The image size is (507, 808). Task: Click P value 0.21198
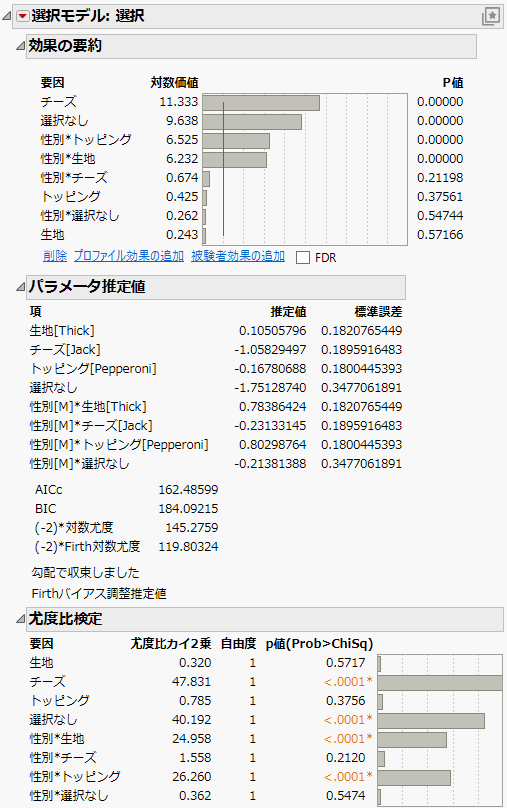click(x=440, y=178)
